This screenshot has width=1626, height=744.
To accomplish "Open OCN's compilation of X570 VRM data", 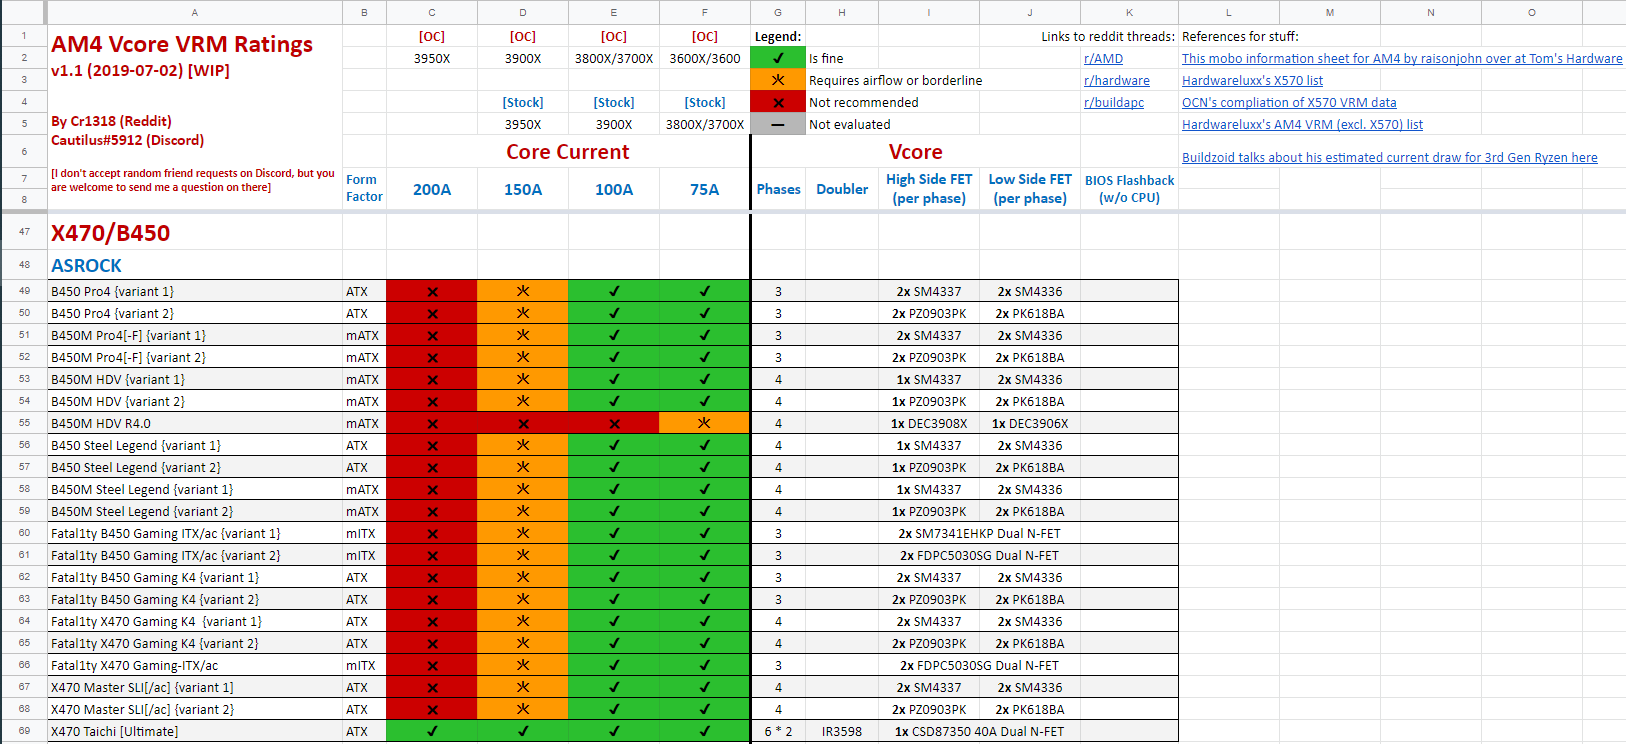I will 1289,103.
